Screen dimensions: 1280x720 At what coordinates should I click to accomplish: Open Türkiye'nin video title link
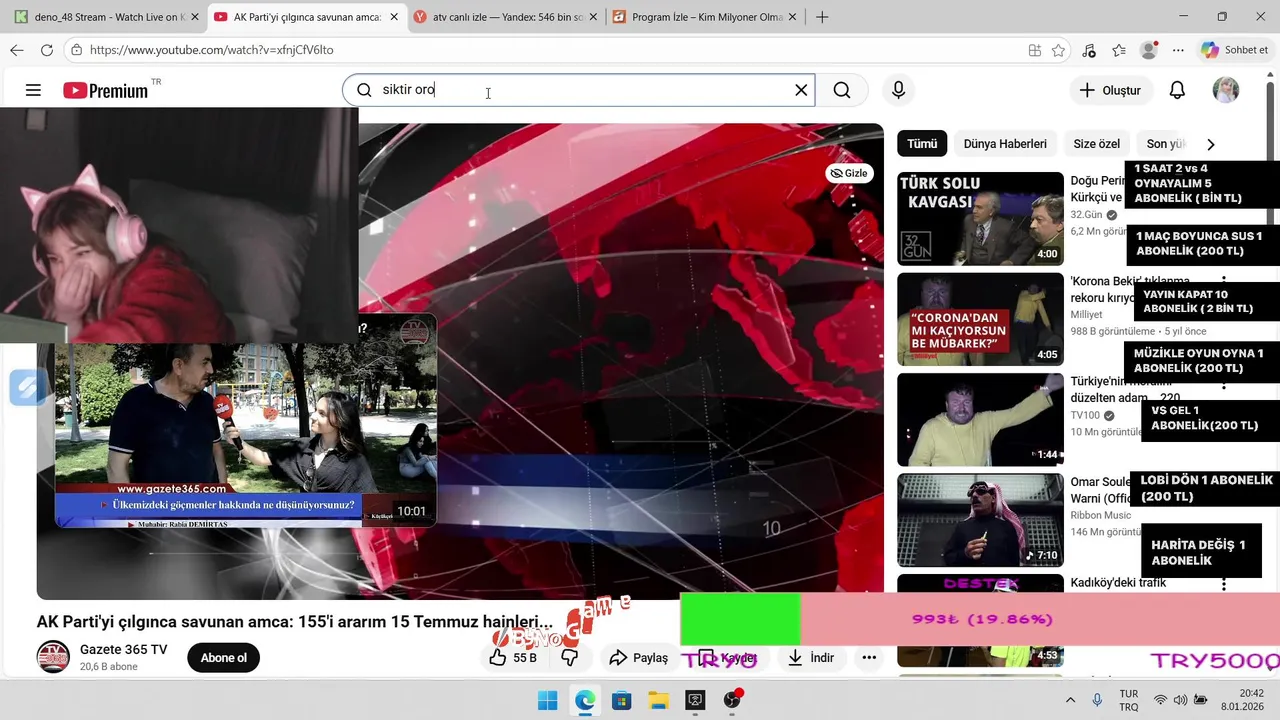[x=1124, y=389]
